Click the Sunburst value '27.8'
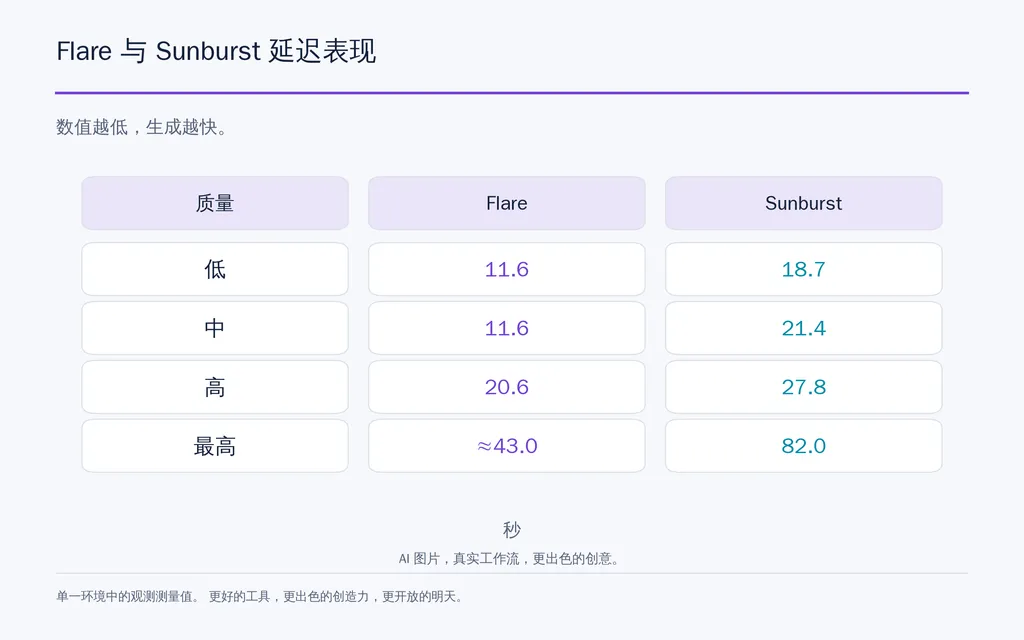Image resolution: width=1024 pixels, height=640 pixels. tap(803, 387)
